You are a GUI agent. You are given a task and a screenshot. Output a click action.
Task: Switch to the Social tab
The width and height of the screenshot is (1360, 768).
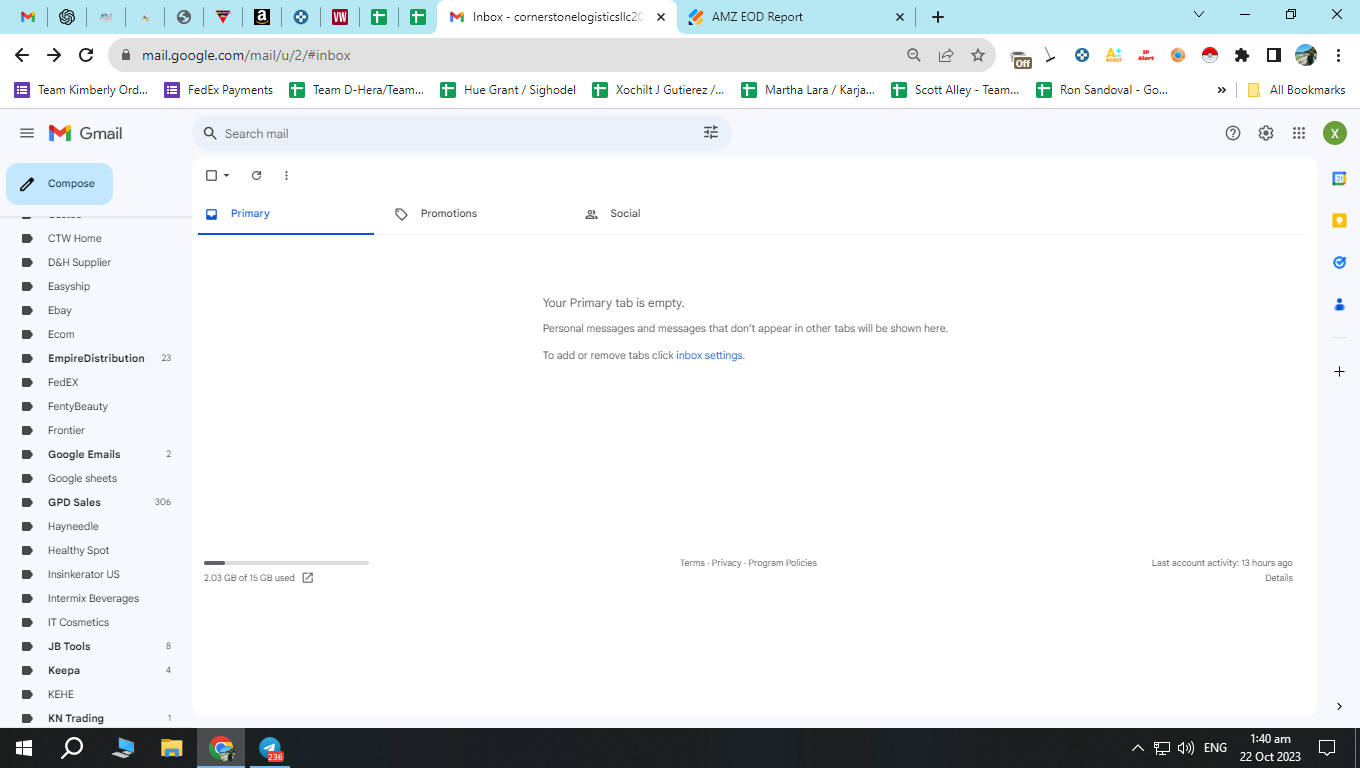click(x=666, y=214)
